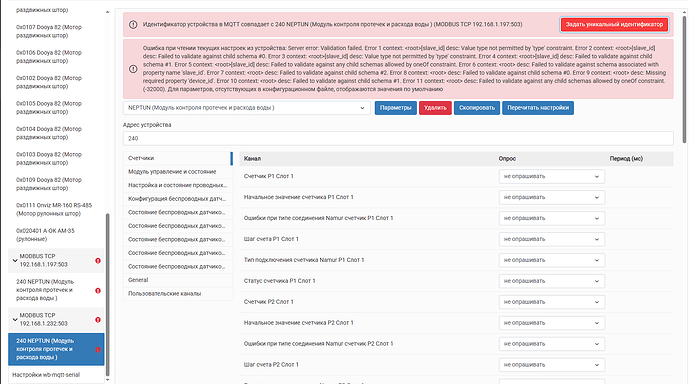Select device 0x0106 Dooya 82
This screenshot has height=384, width=690.
coord(56,57)
